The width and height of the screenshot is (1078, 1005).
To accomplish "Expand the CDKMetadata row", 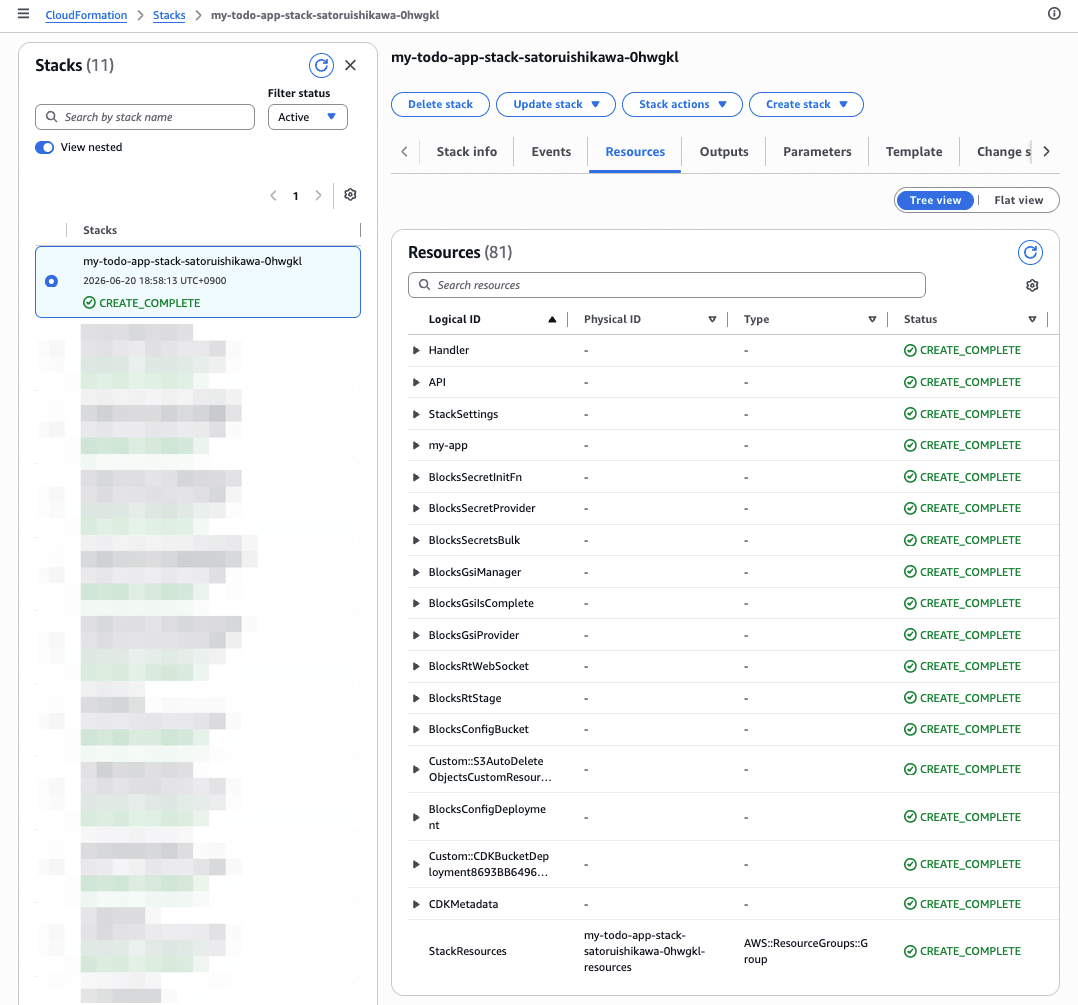I will click(x=416, y=904).
